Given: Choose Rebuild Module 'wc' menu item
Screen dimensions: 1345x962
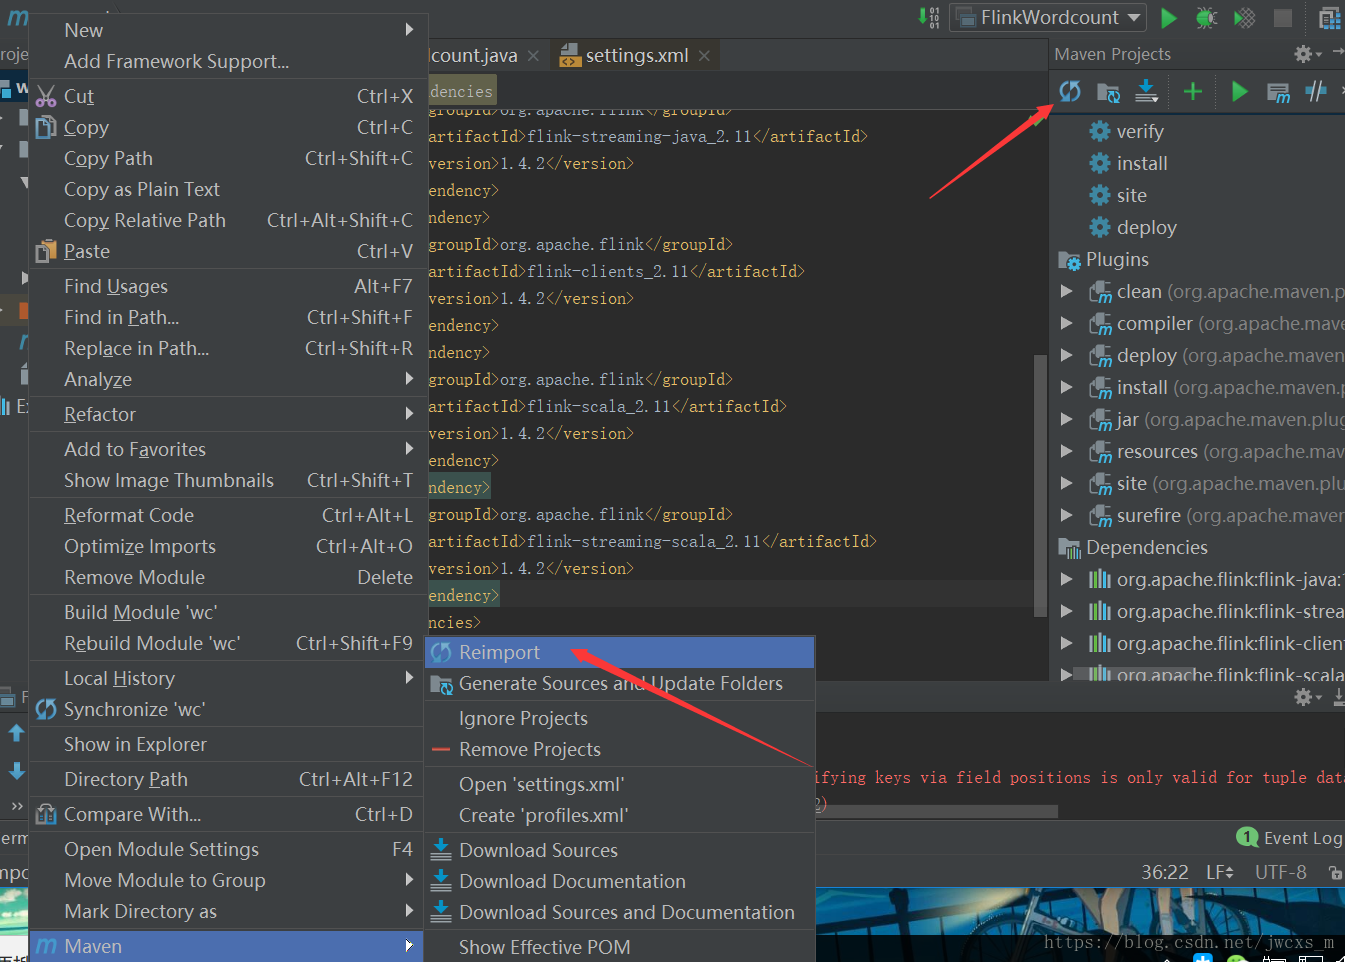Looking at the screenshot, I should tap(226, 643).
